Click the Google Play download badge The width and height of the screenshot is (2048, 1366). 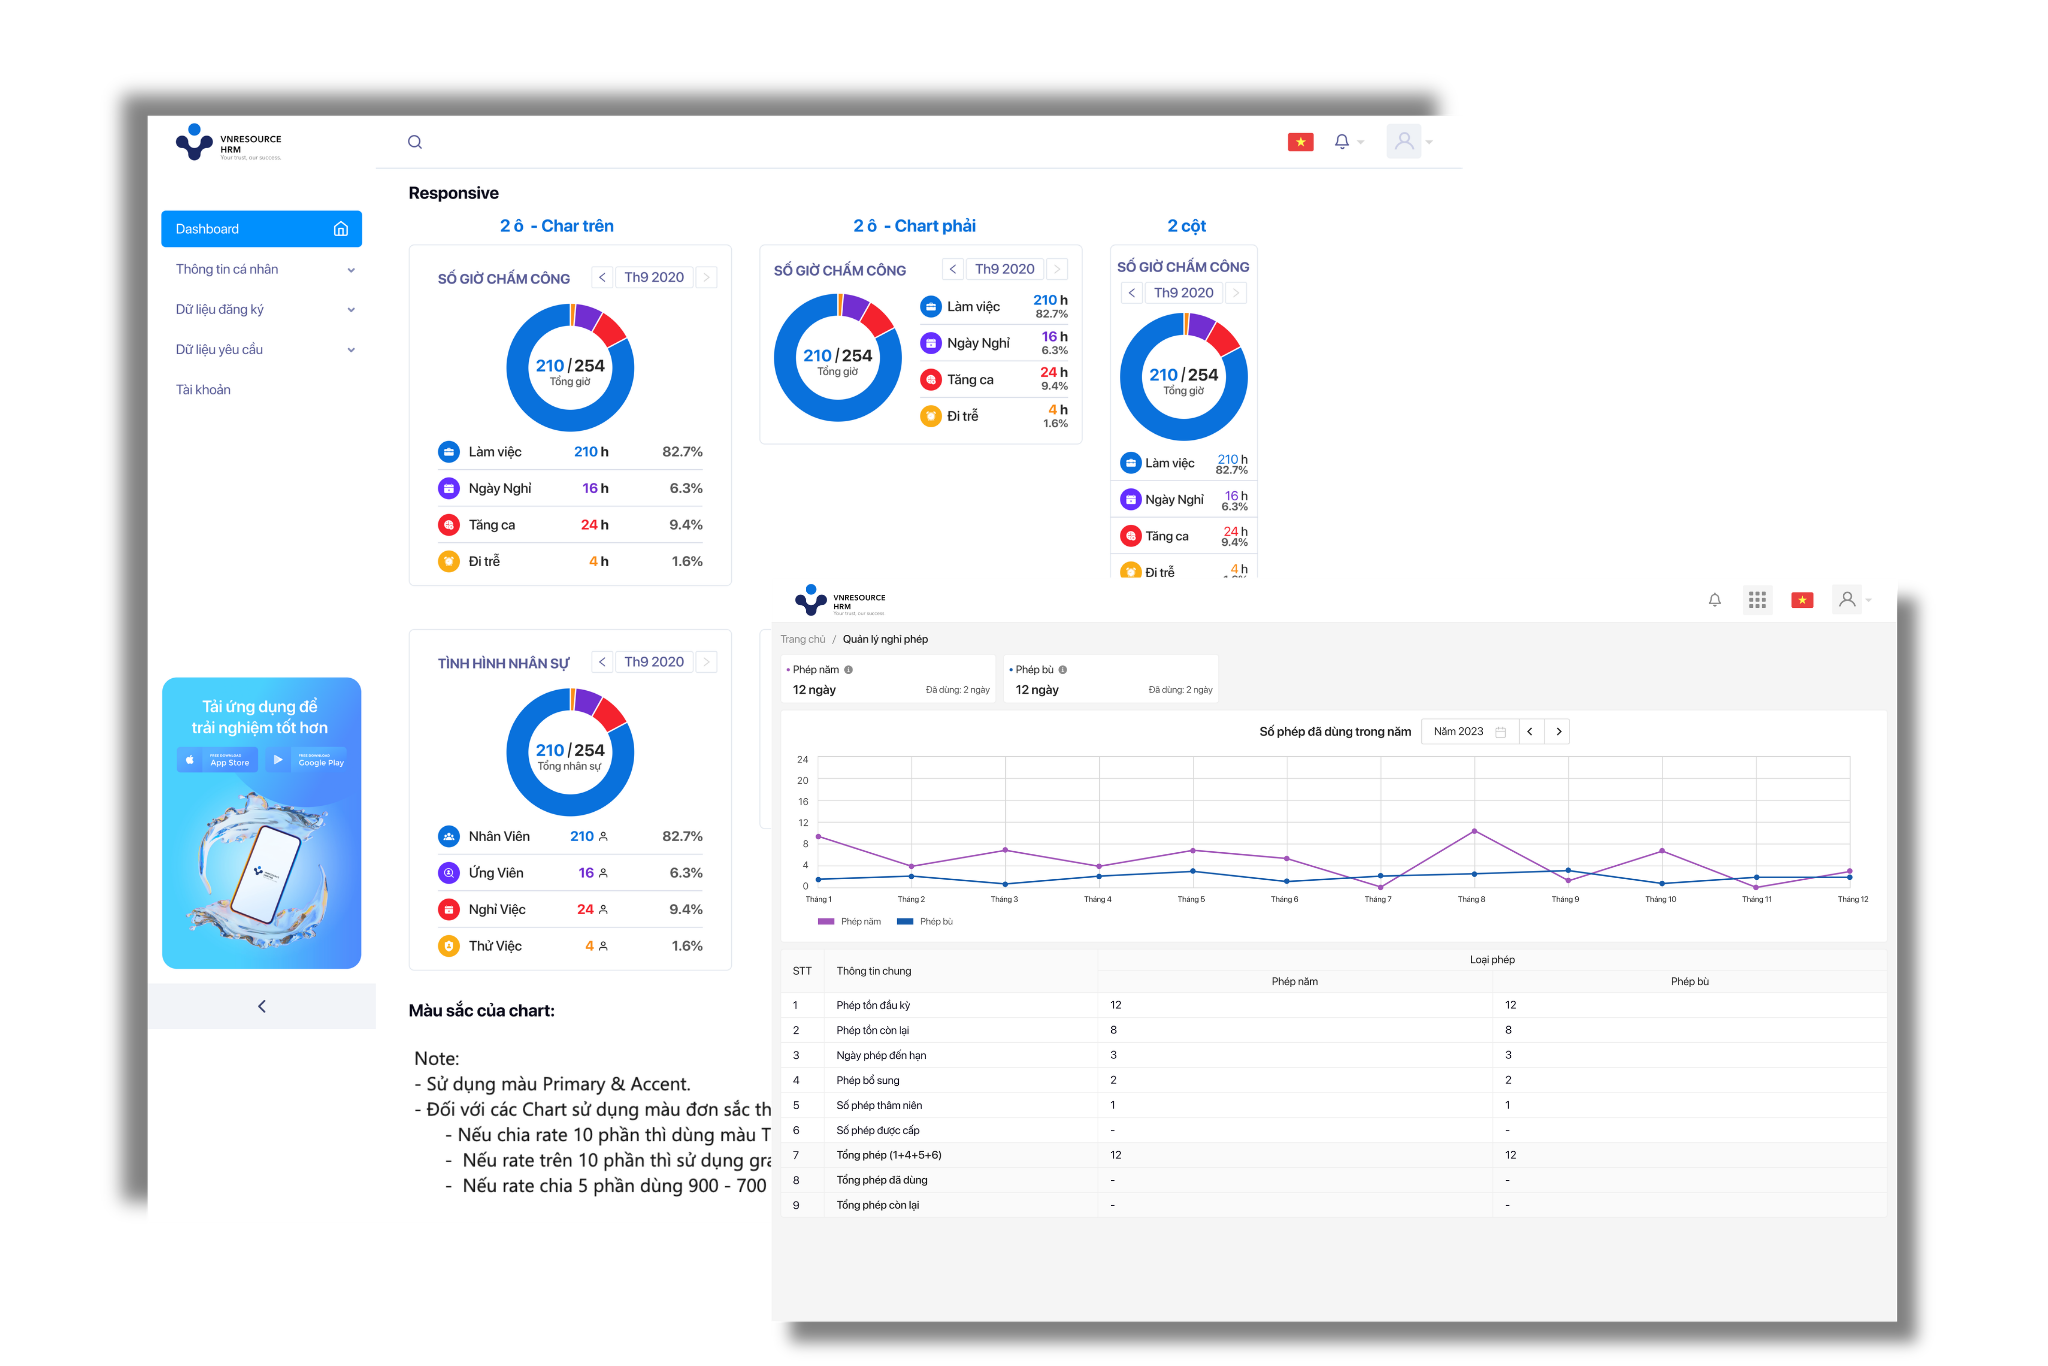pos(306,760)
